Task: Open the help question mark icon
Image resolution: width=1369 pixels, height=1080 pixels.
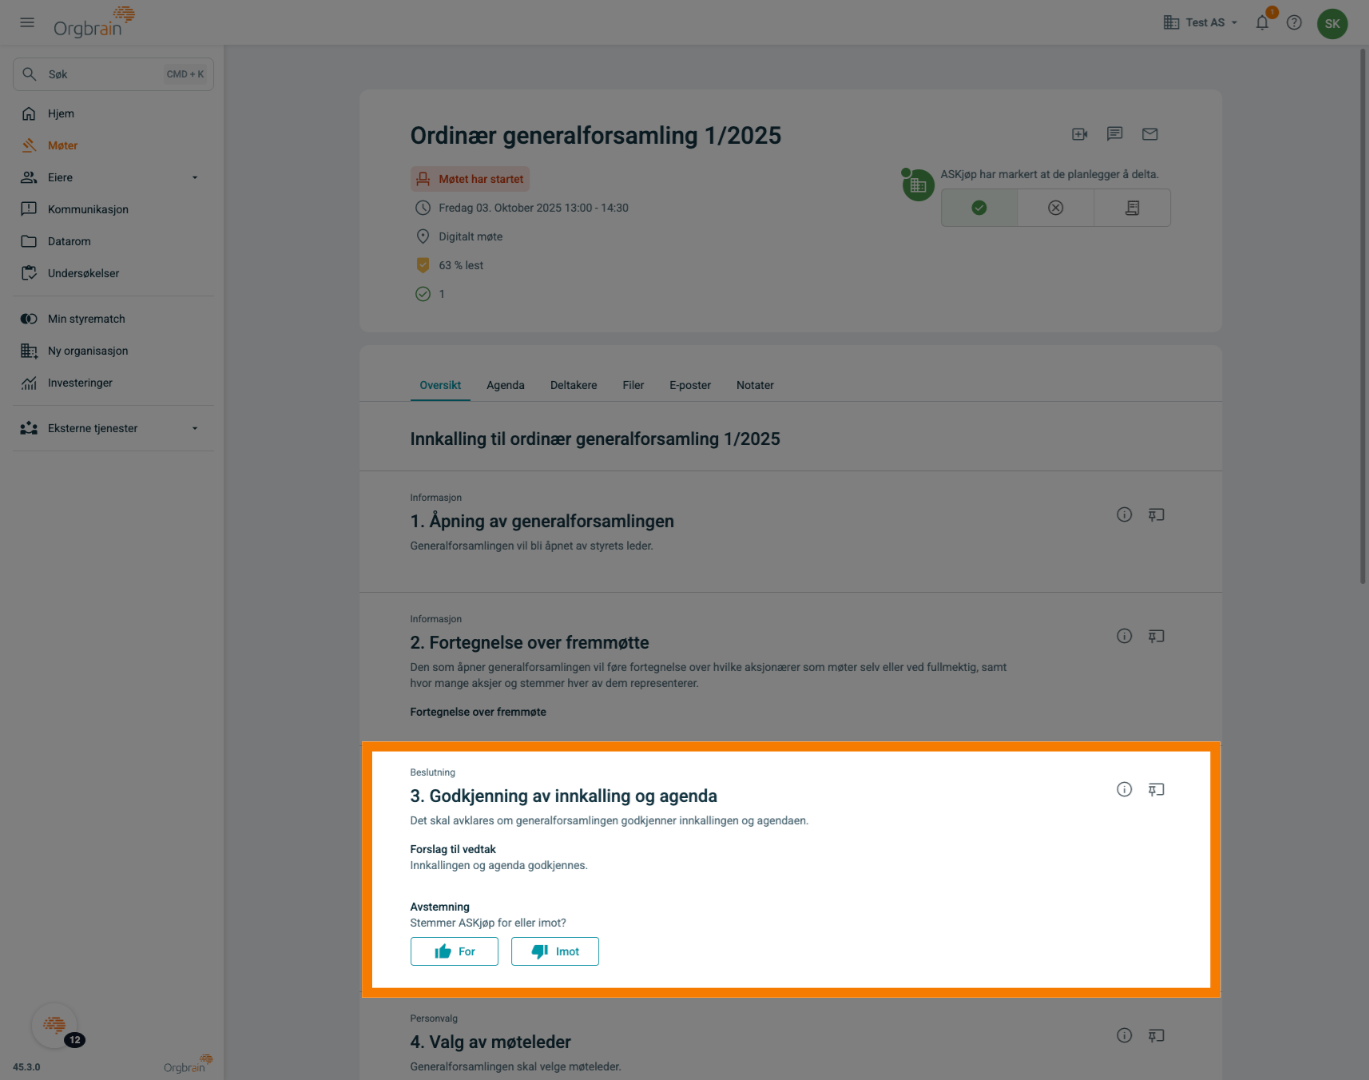Action: (1294, 23)
